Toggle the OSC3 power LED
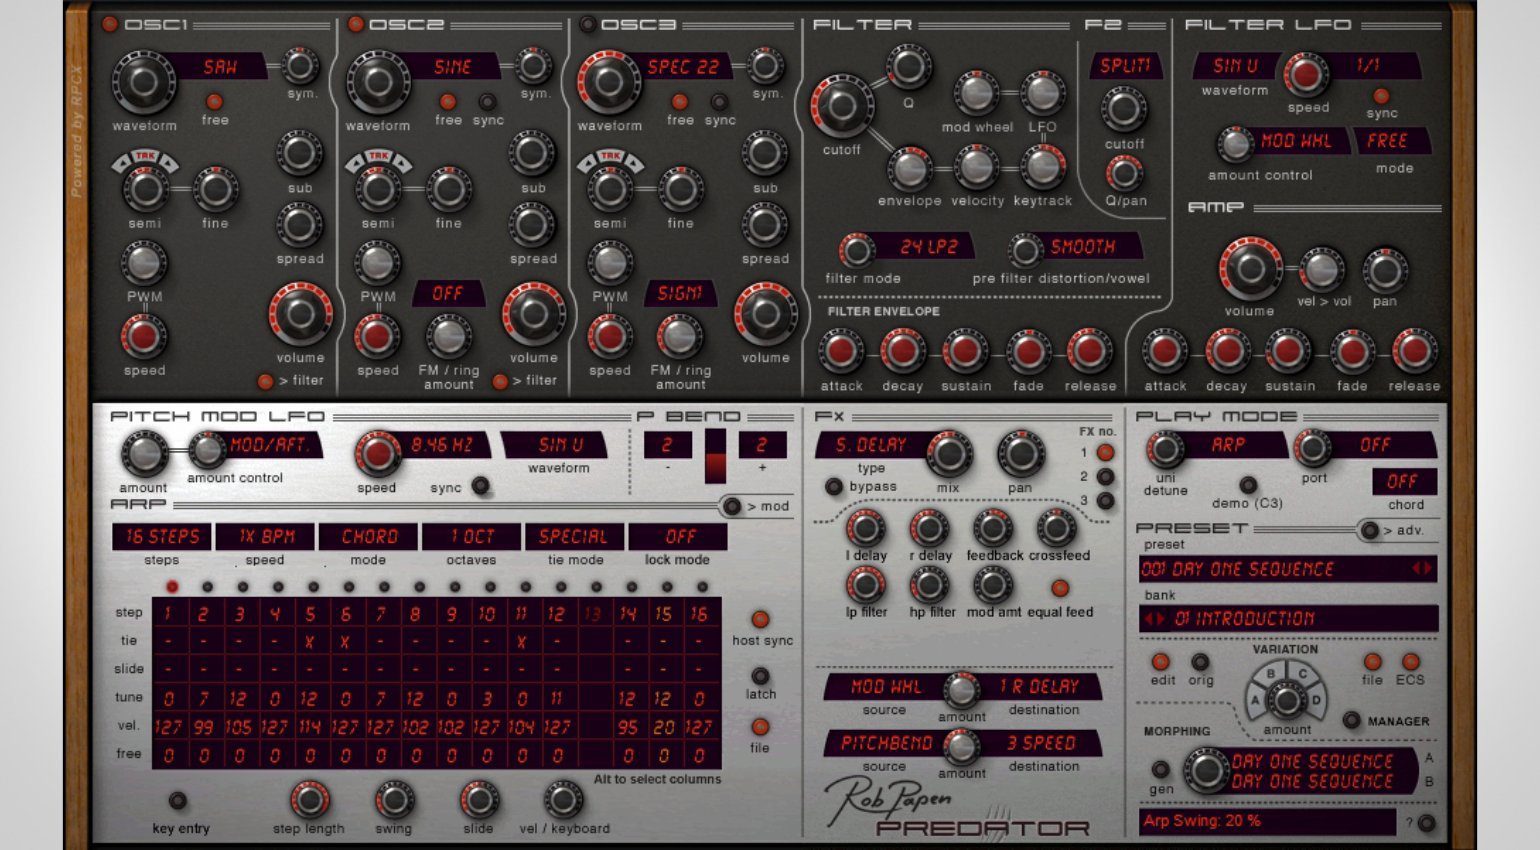The width and height of the screenshot is (1540, 850). (x=588, y=24)
